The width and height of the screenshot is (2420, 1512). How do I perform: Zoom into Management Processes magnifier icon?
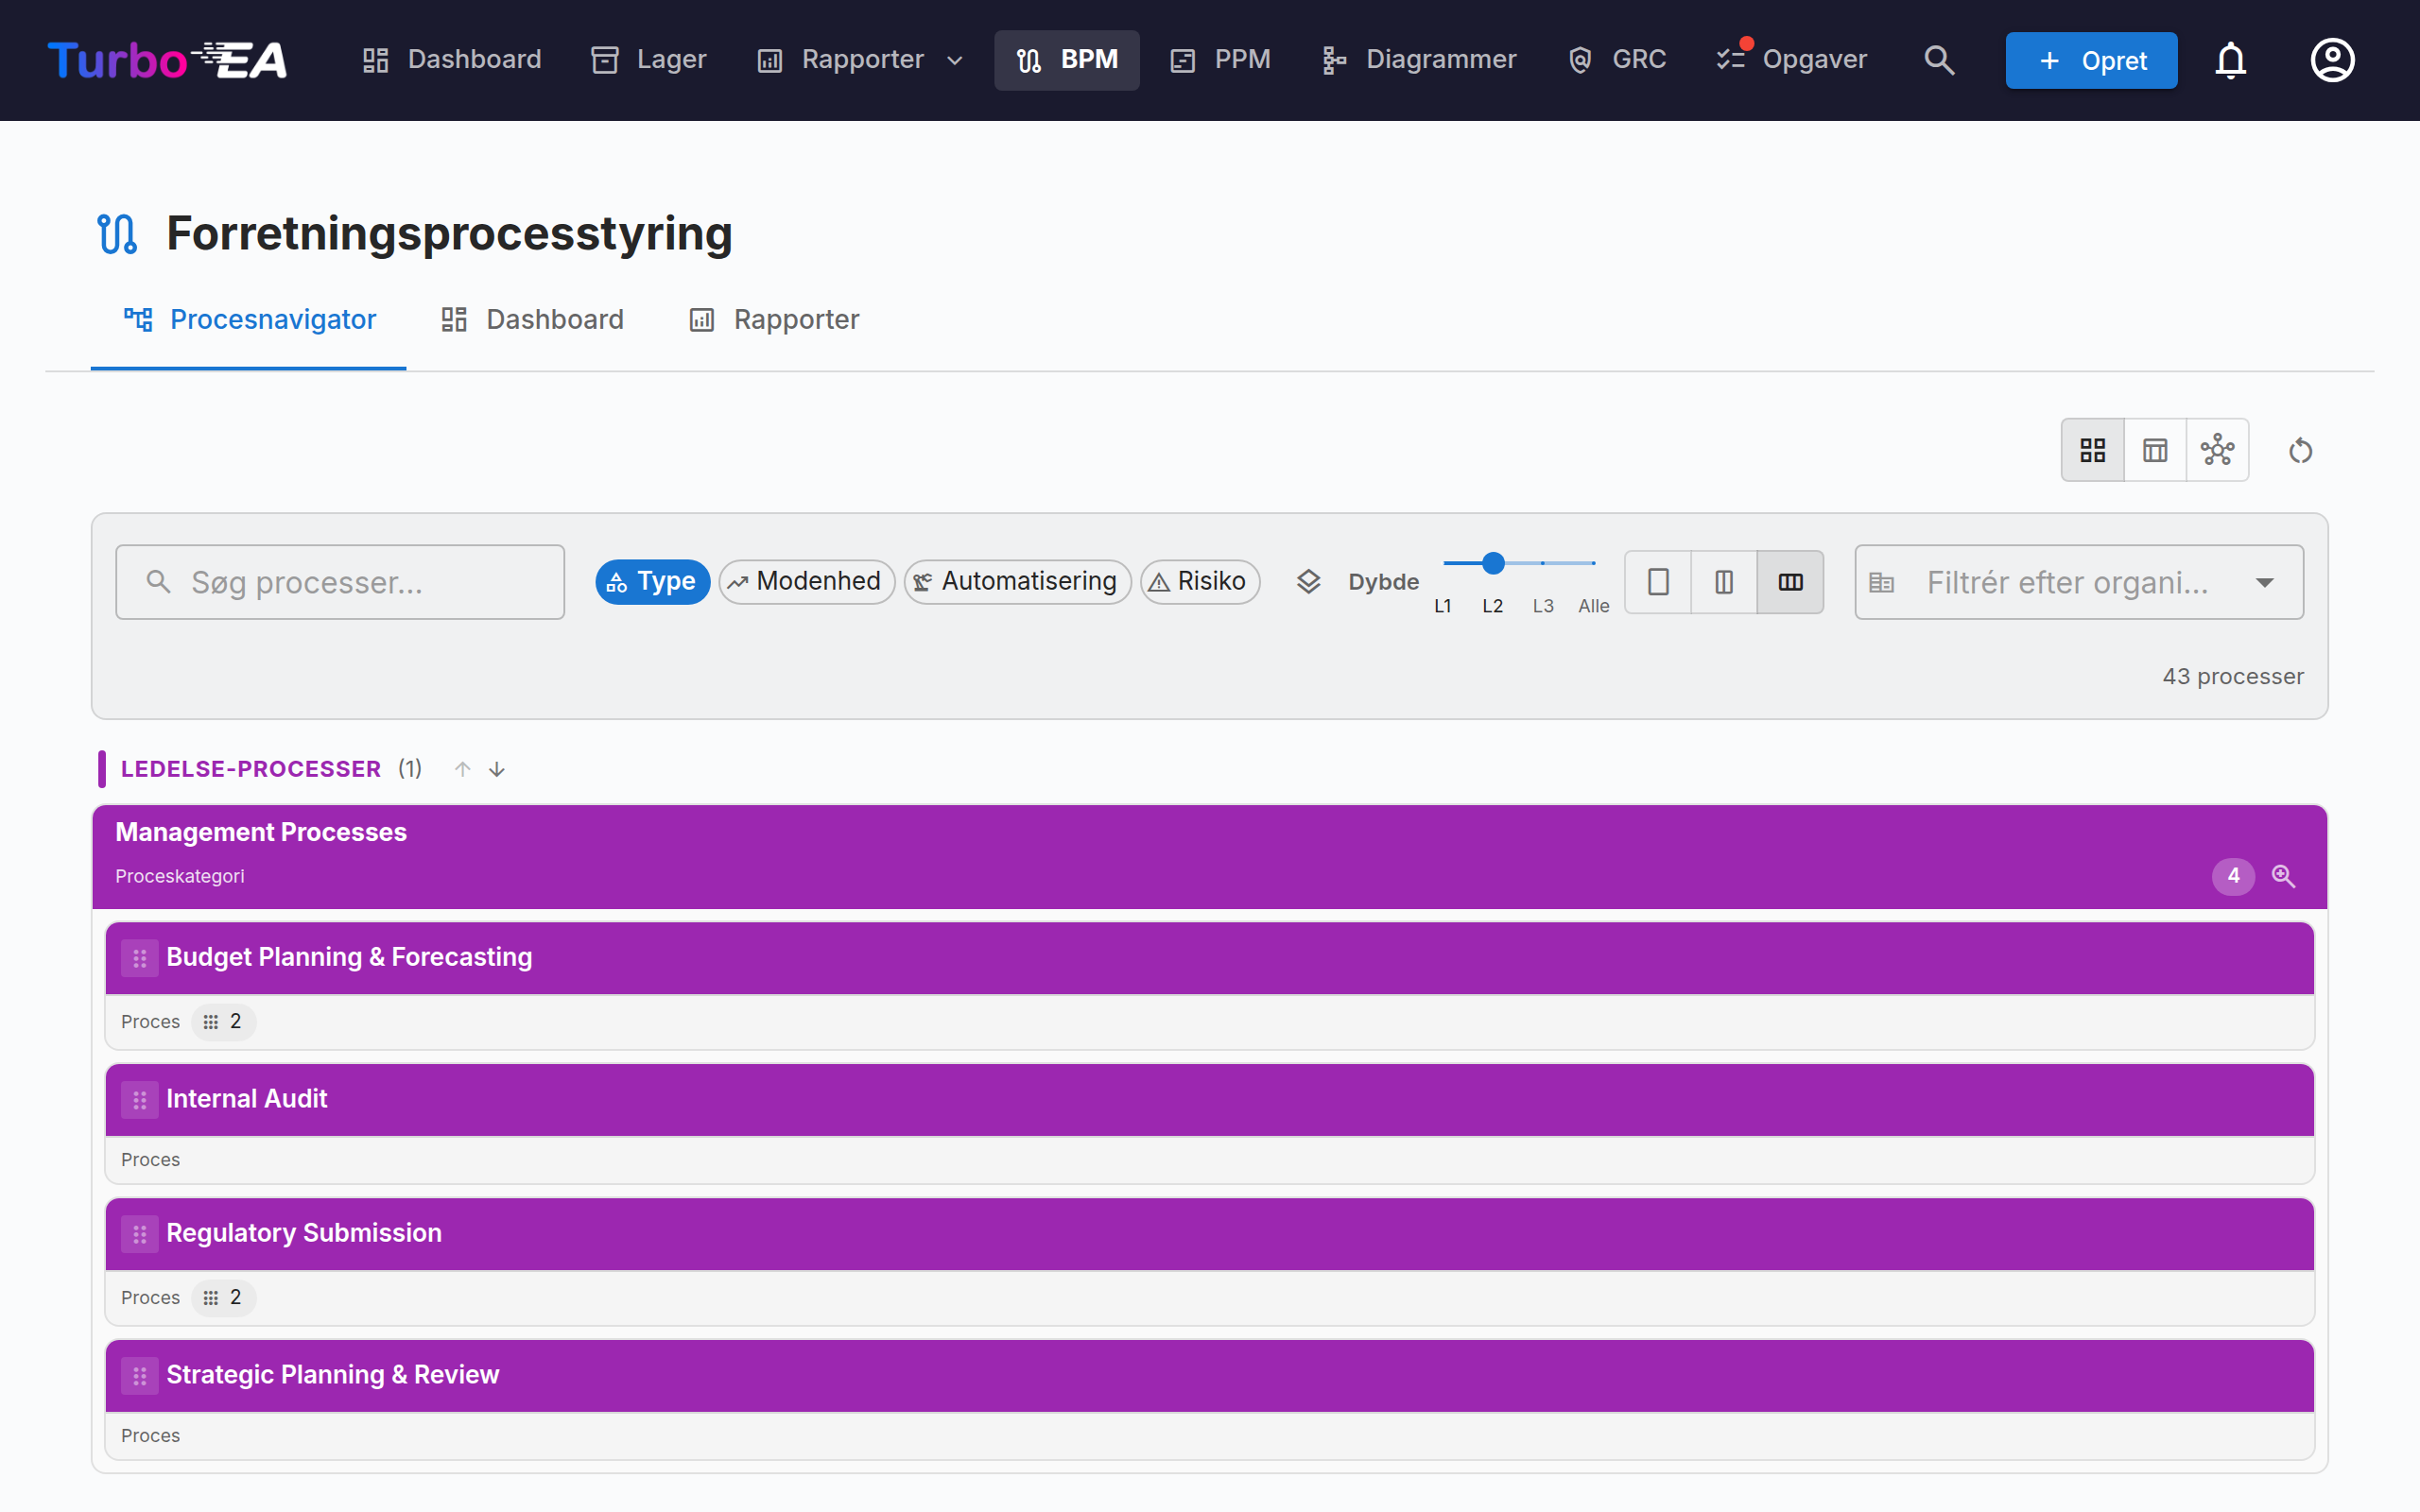pyautogui.click(x=2283, y=876)
